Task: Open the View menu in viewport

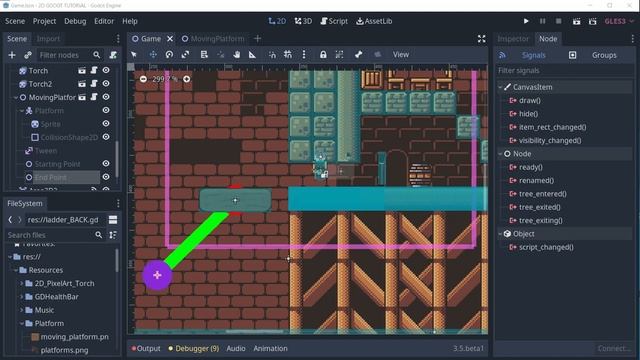Action: [400, 55]
